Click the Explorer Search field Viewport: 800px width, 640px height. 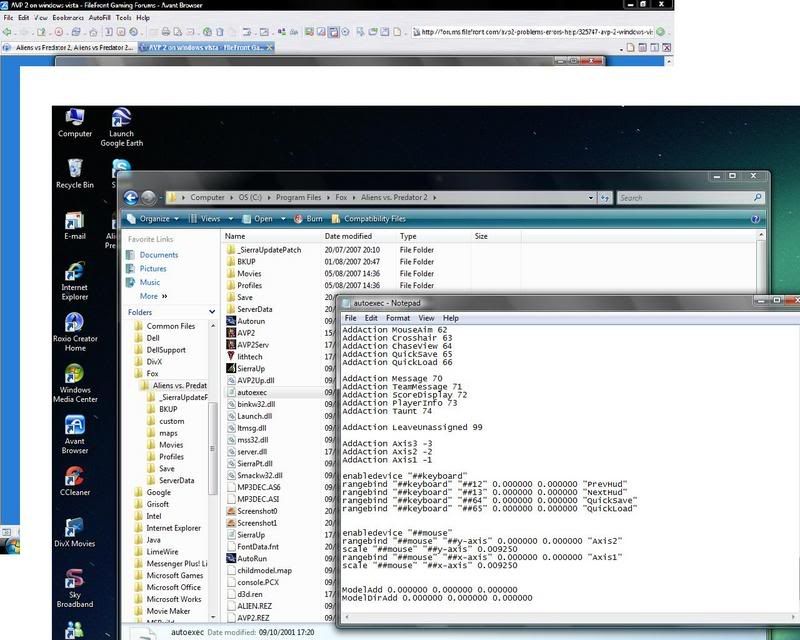691,198
